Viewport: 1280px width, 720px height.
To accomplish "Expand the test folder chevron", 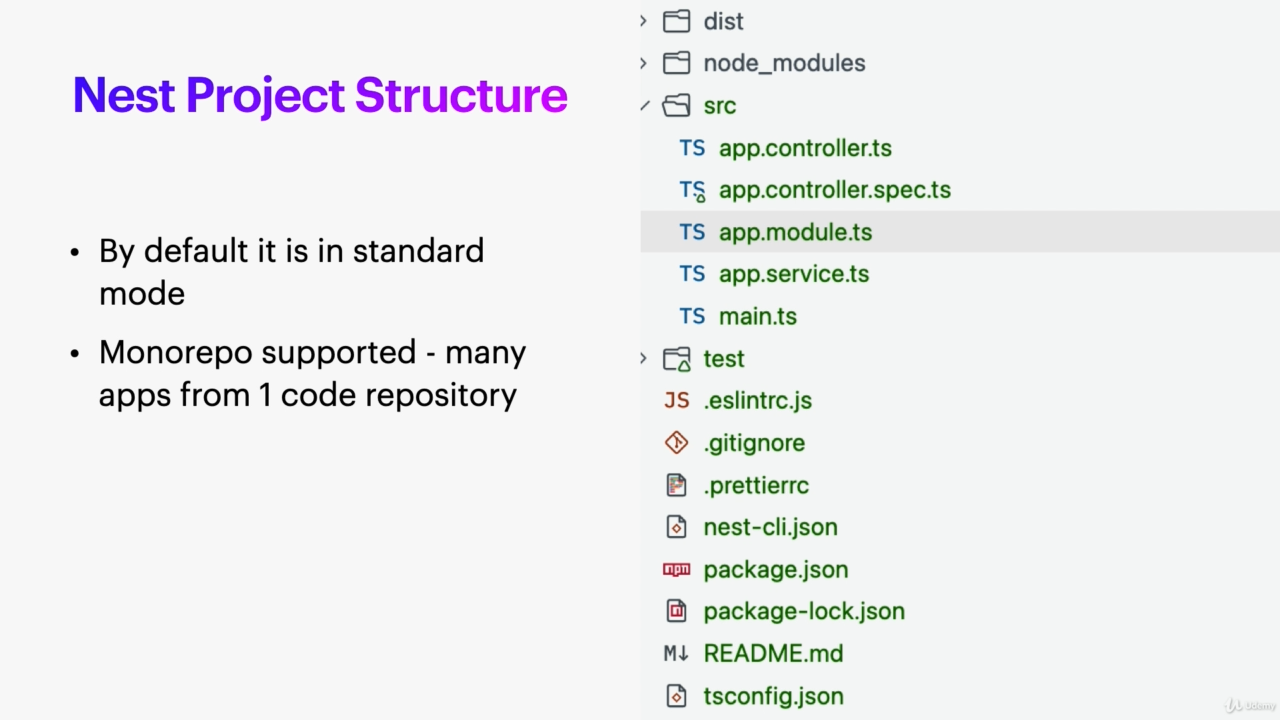I will [643, 358].
